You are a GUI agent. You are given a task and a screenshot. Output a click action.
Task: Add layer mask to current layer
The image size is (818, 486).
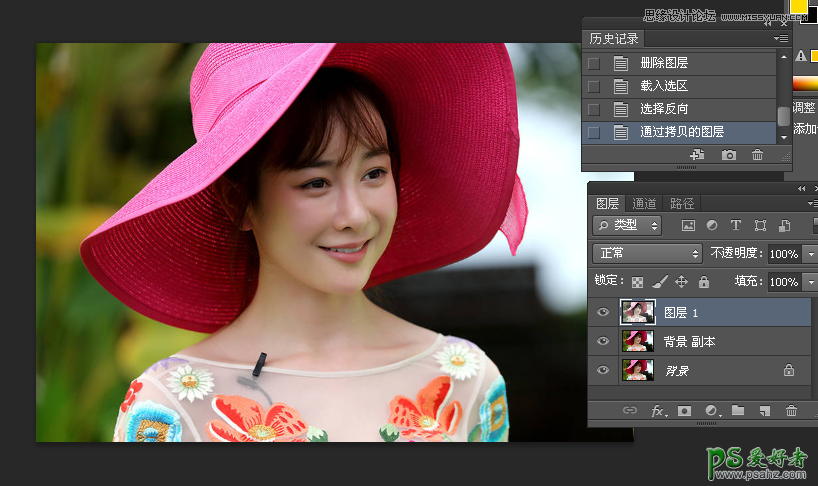click(x=685, y=411)
